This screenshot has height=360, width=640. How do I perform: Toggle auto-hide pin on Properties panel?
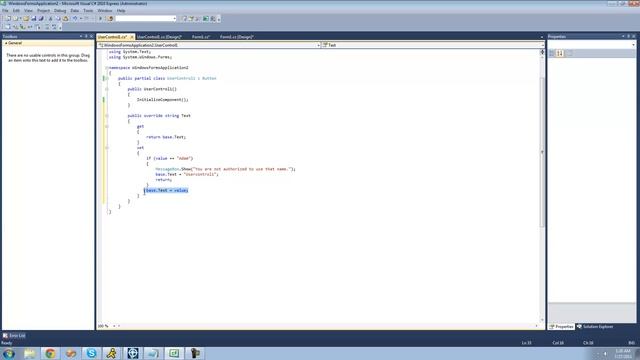click(629, 36)
